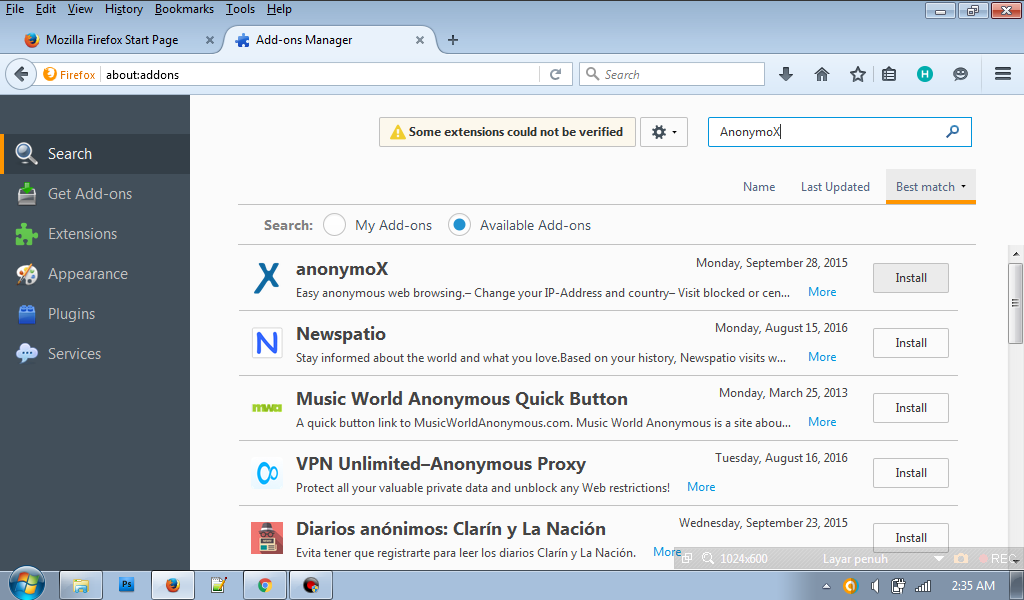
Task: Bookmark this page with star icon
Action: click(x=857, y=74)
